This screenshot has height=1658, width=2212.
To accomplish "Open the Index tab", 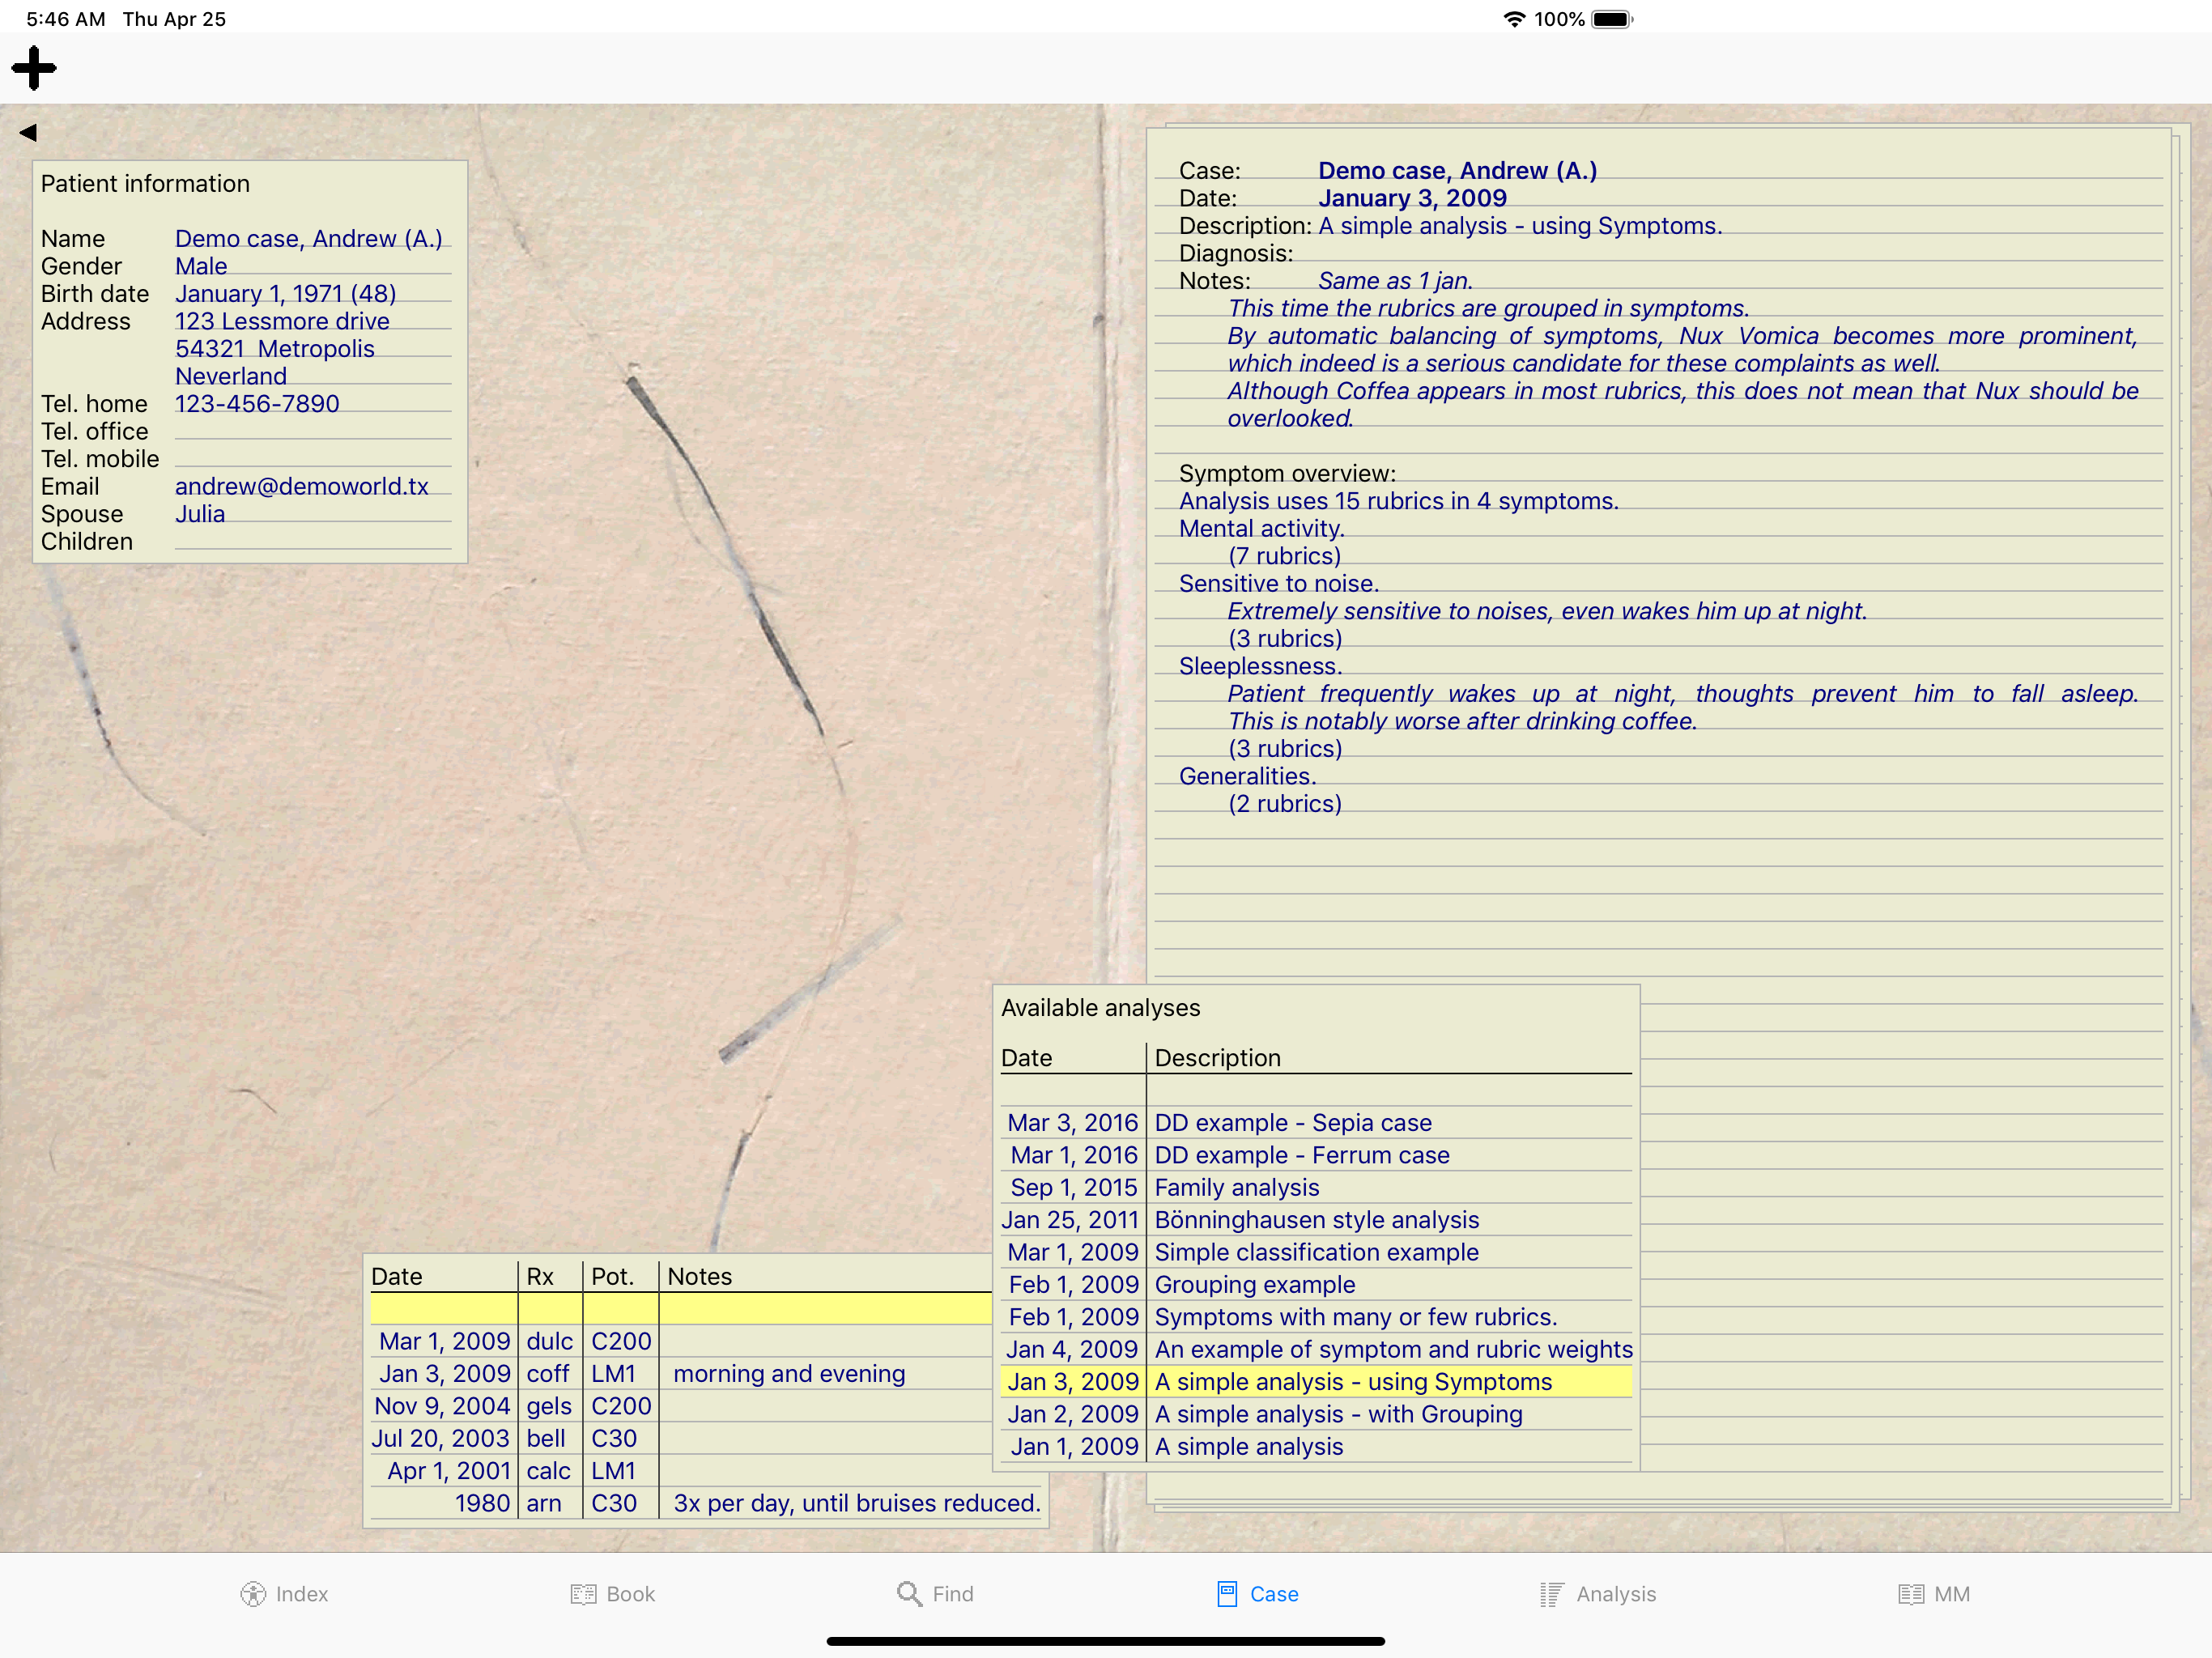I will [x=284, y=1594].
